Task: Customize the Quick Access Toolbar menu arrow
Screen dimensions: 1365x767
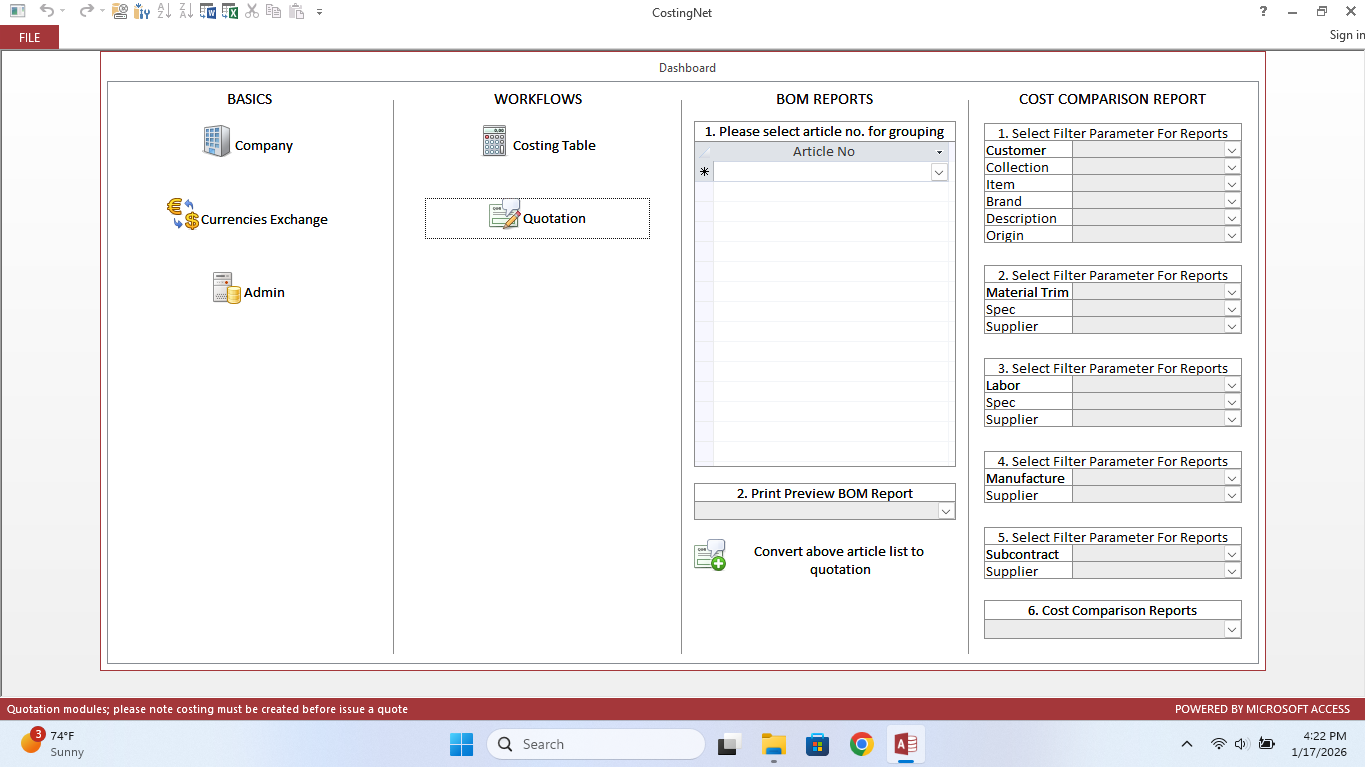Action: click(319, 12)
